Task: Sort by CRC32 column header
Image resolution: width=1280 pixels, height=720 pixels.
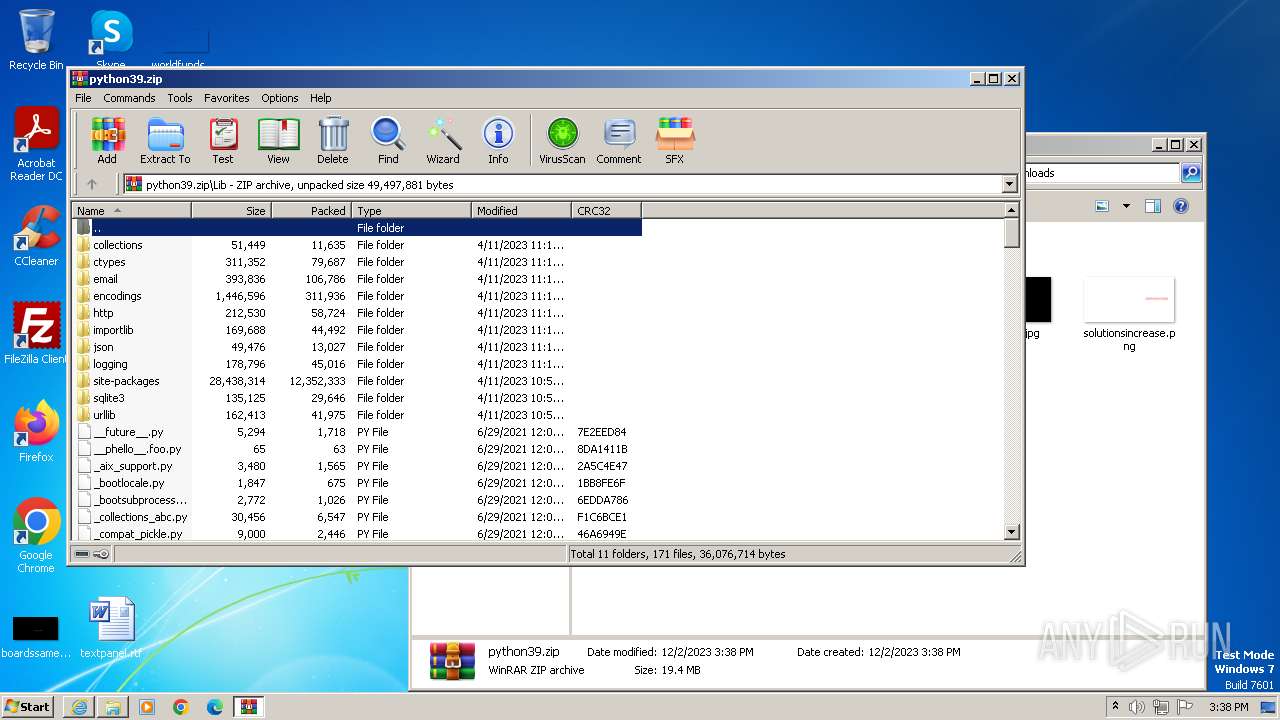Action: pyautogui.click(x=606, y=210)
